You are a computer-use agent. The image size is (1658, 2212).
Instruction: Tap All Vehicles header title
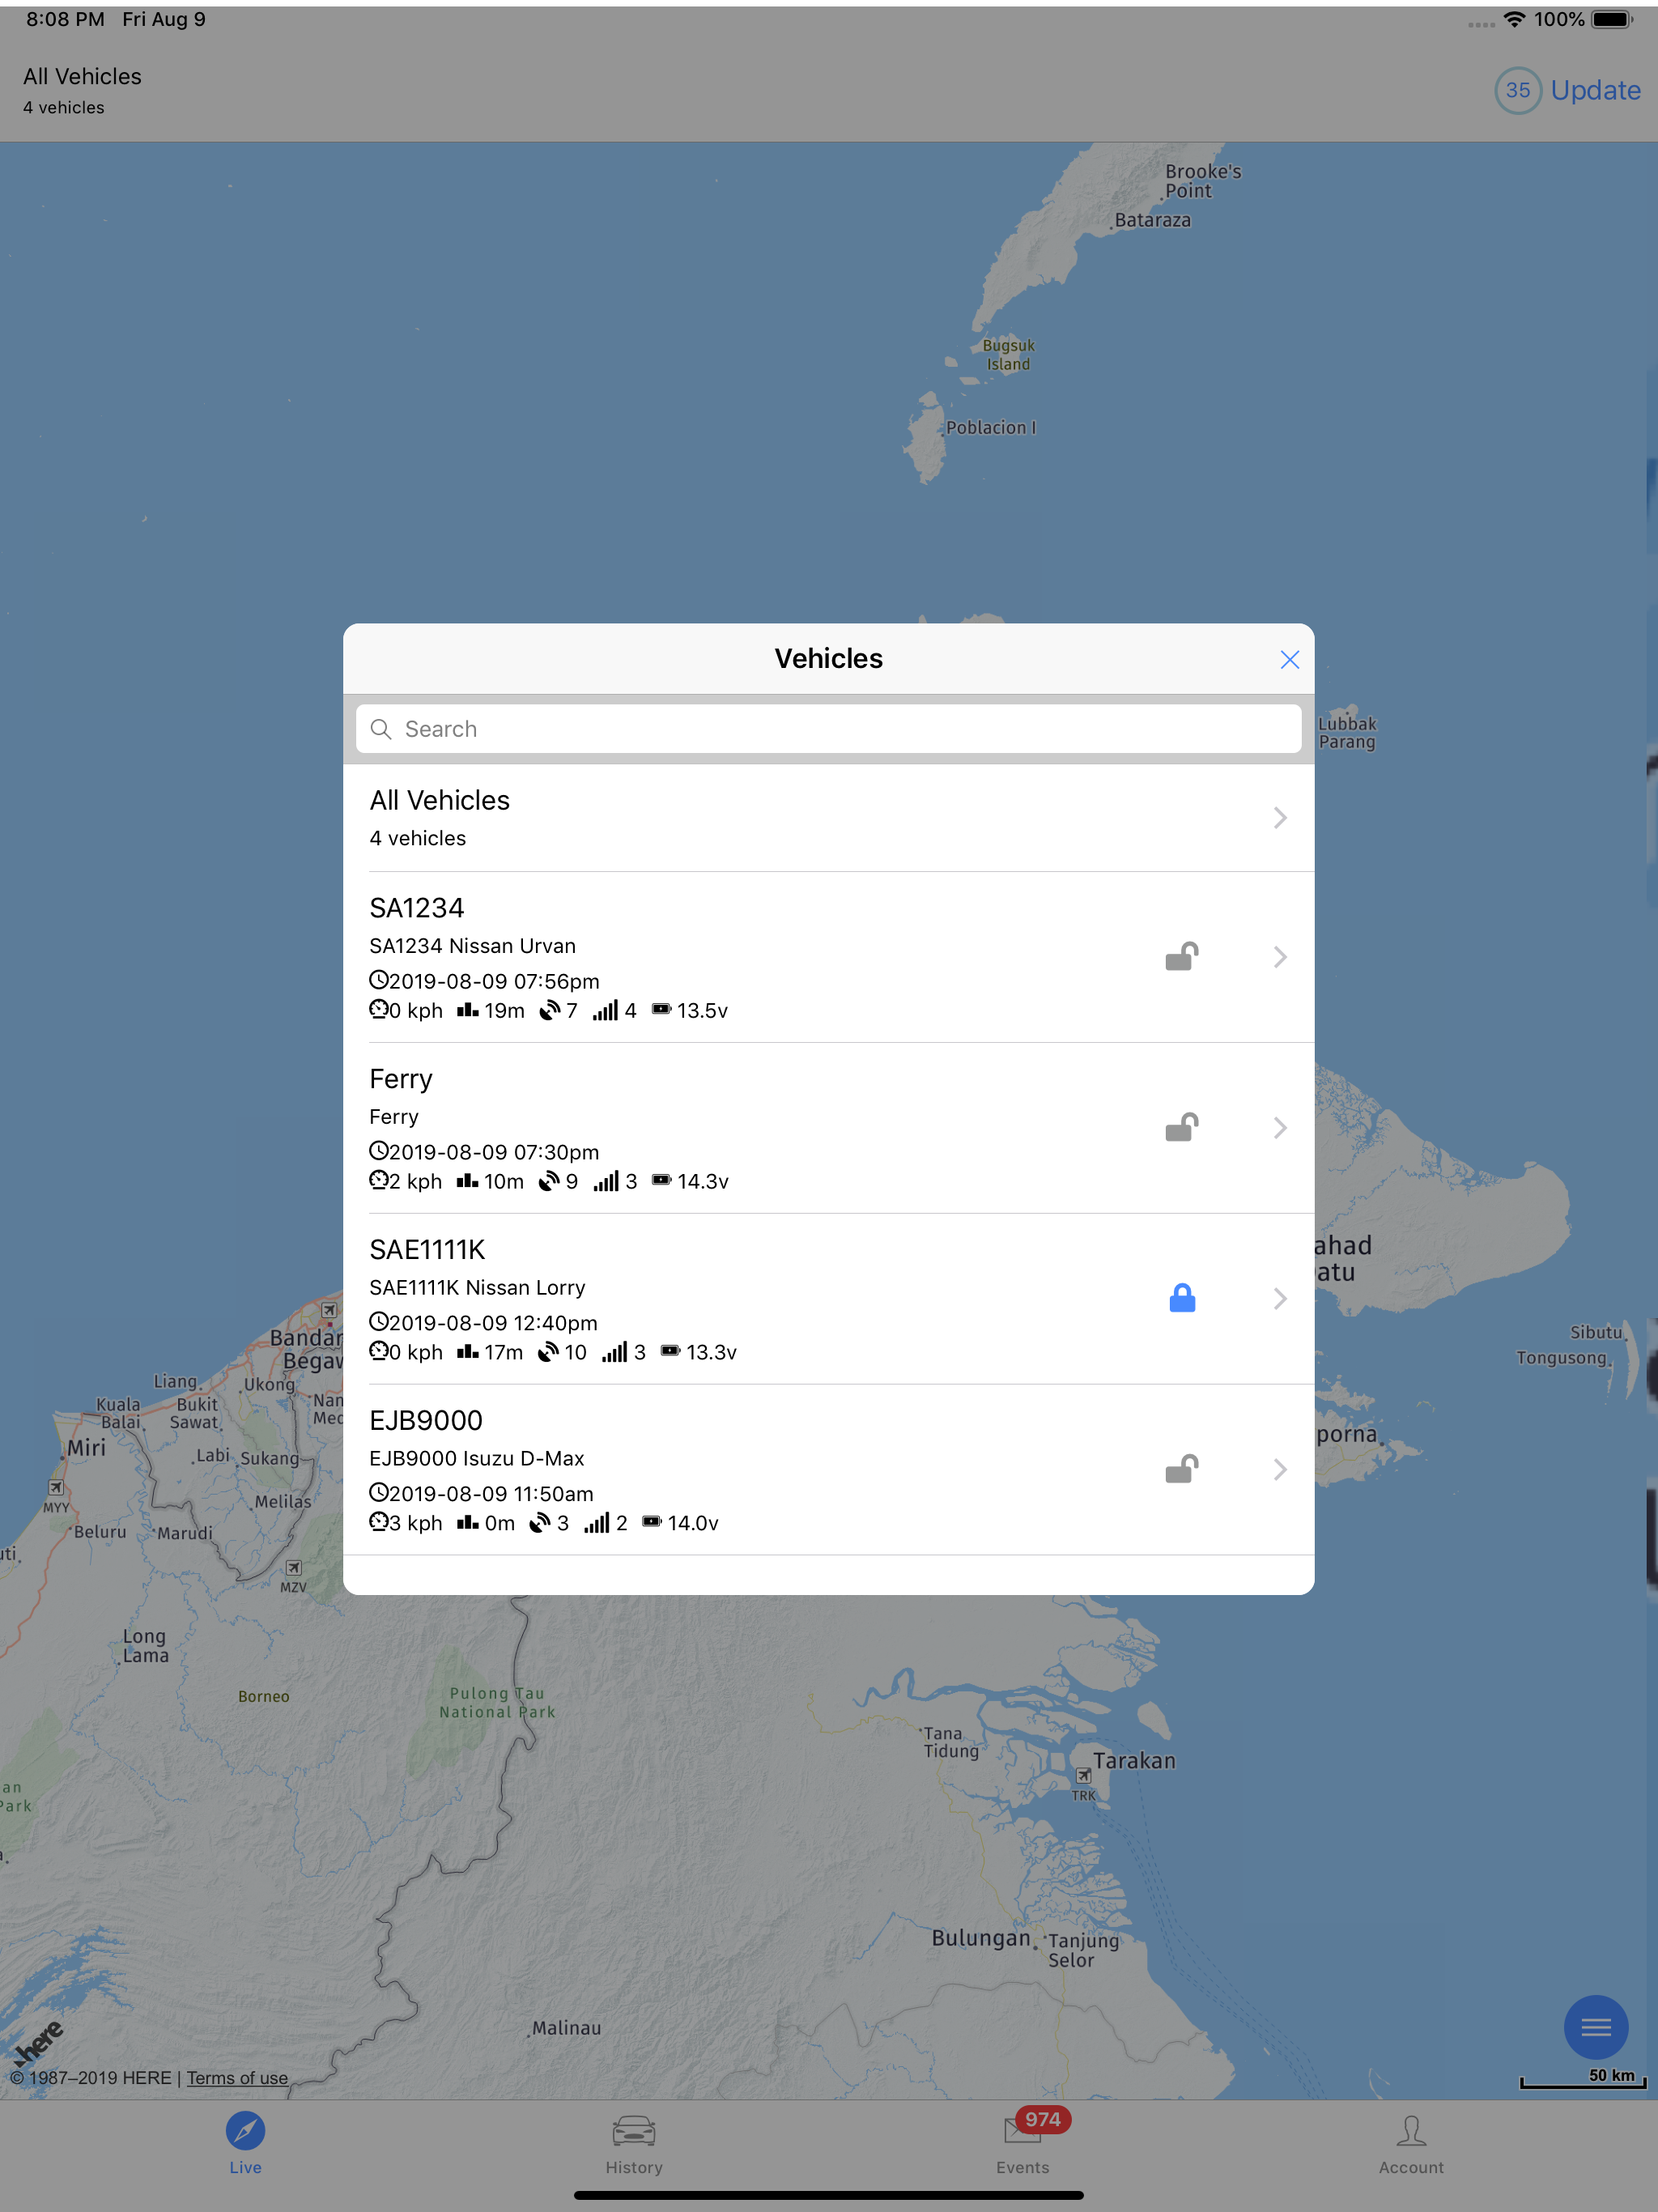point(83,77)
